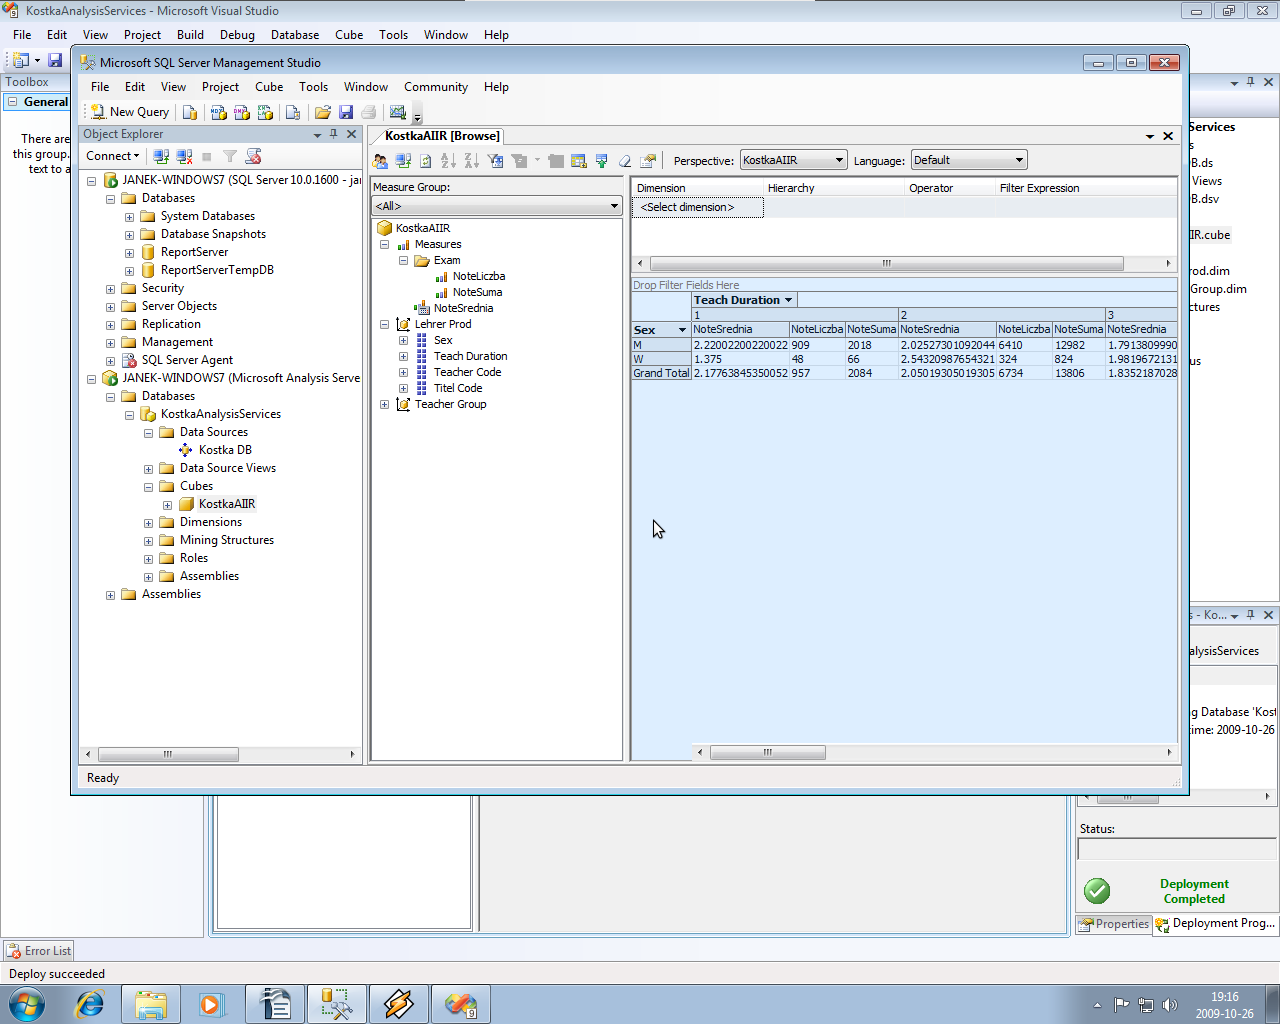This screenshot has width=1280, height=1024.
Task: Expand the Teach Duration attribute
Action: click(x=403, y=356)
